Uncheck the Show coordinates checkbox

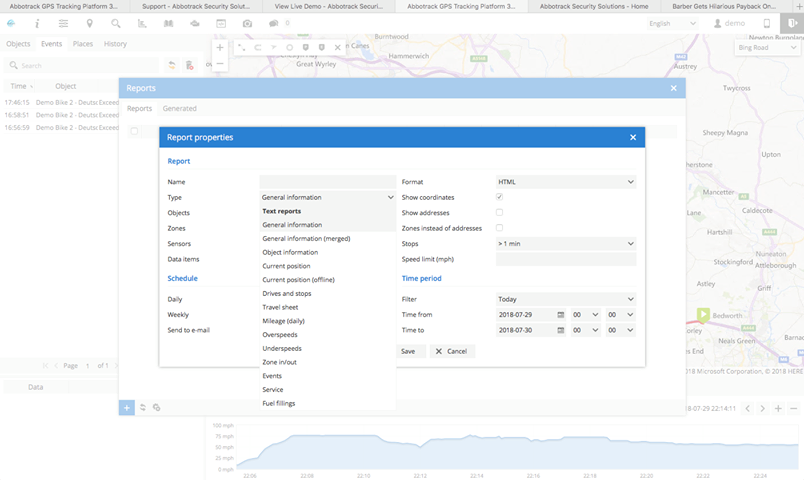pyautogui.click(x=500, y=197)
